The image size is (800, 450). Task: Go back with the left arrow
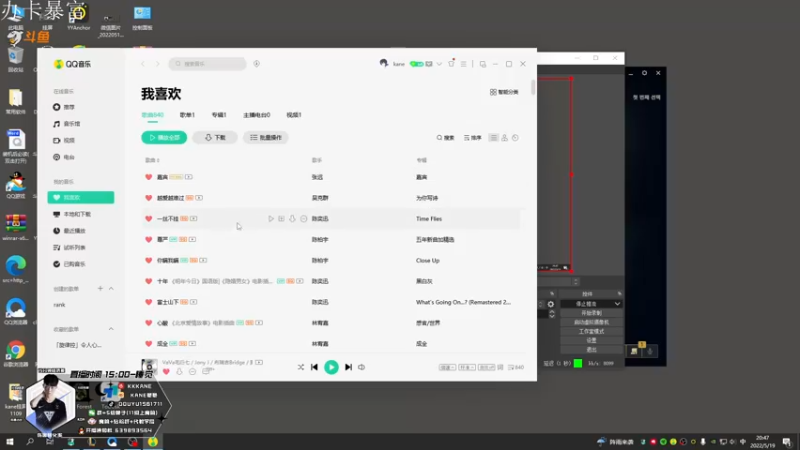(143, 64)
